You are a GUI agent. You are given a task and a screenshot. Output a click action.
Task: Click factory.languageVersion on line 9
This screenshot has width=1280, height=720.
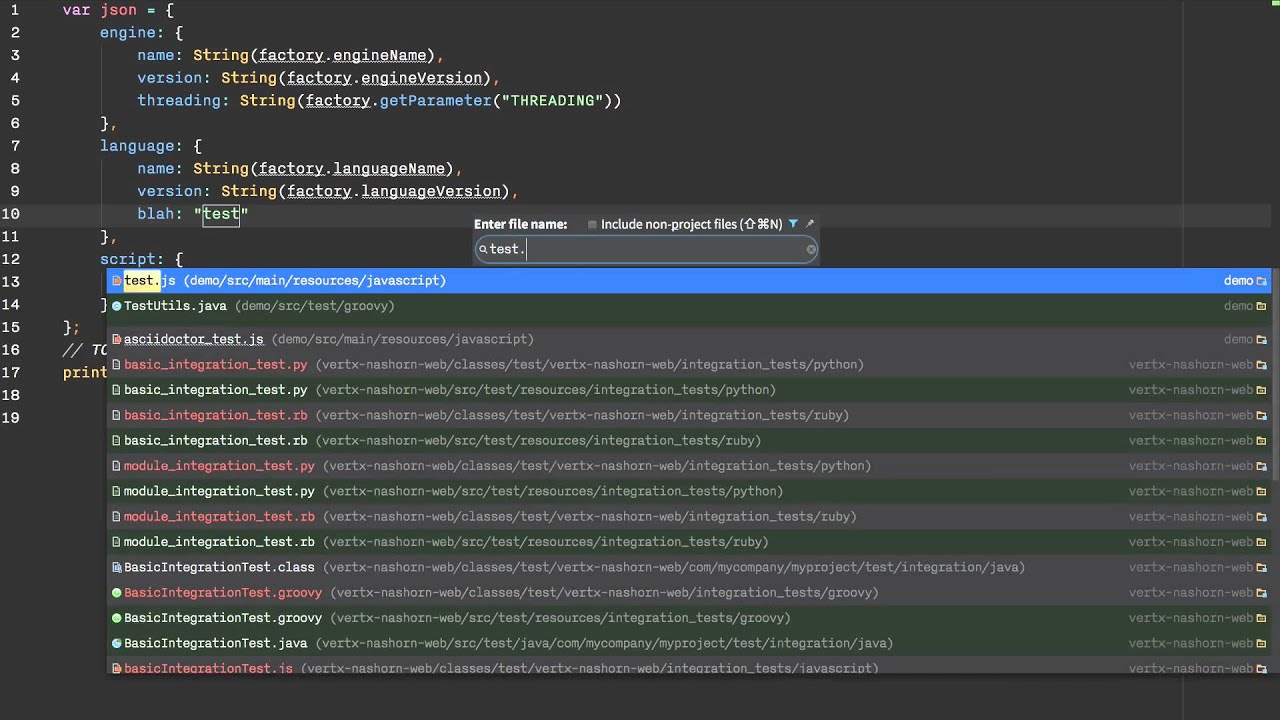394,191
